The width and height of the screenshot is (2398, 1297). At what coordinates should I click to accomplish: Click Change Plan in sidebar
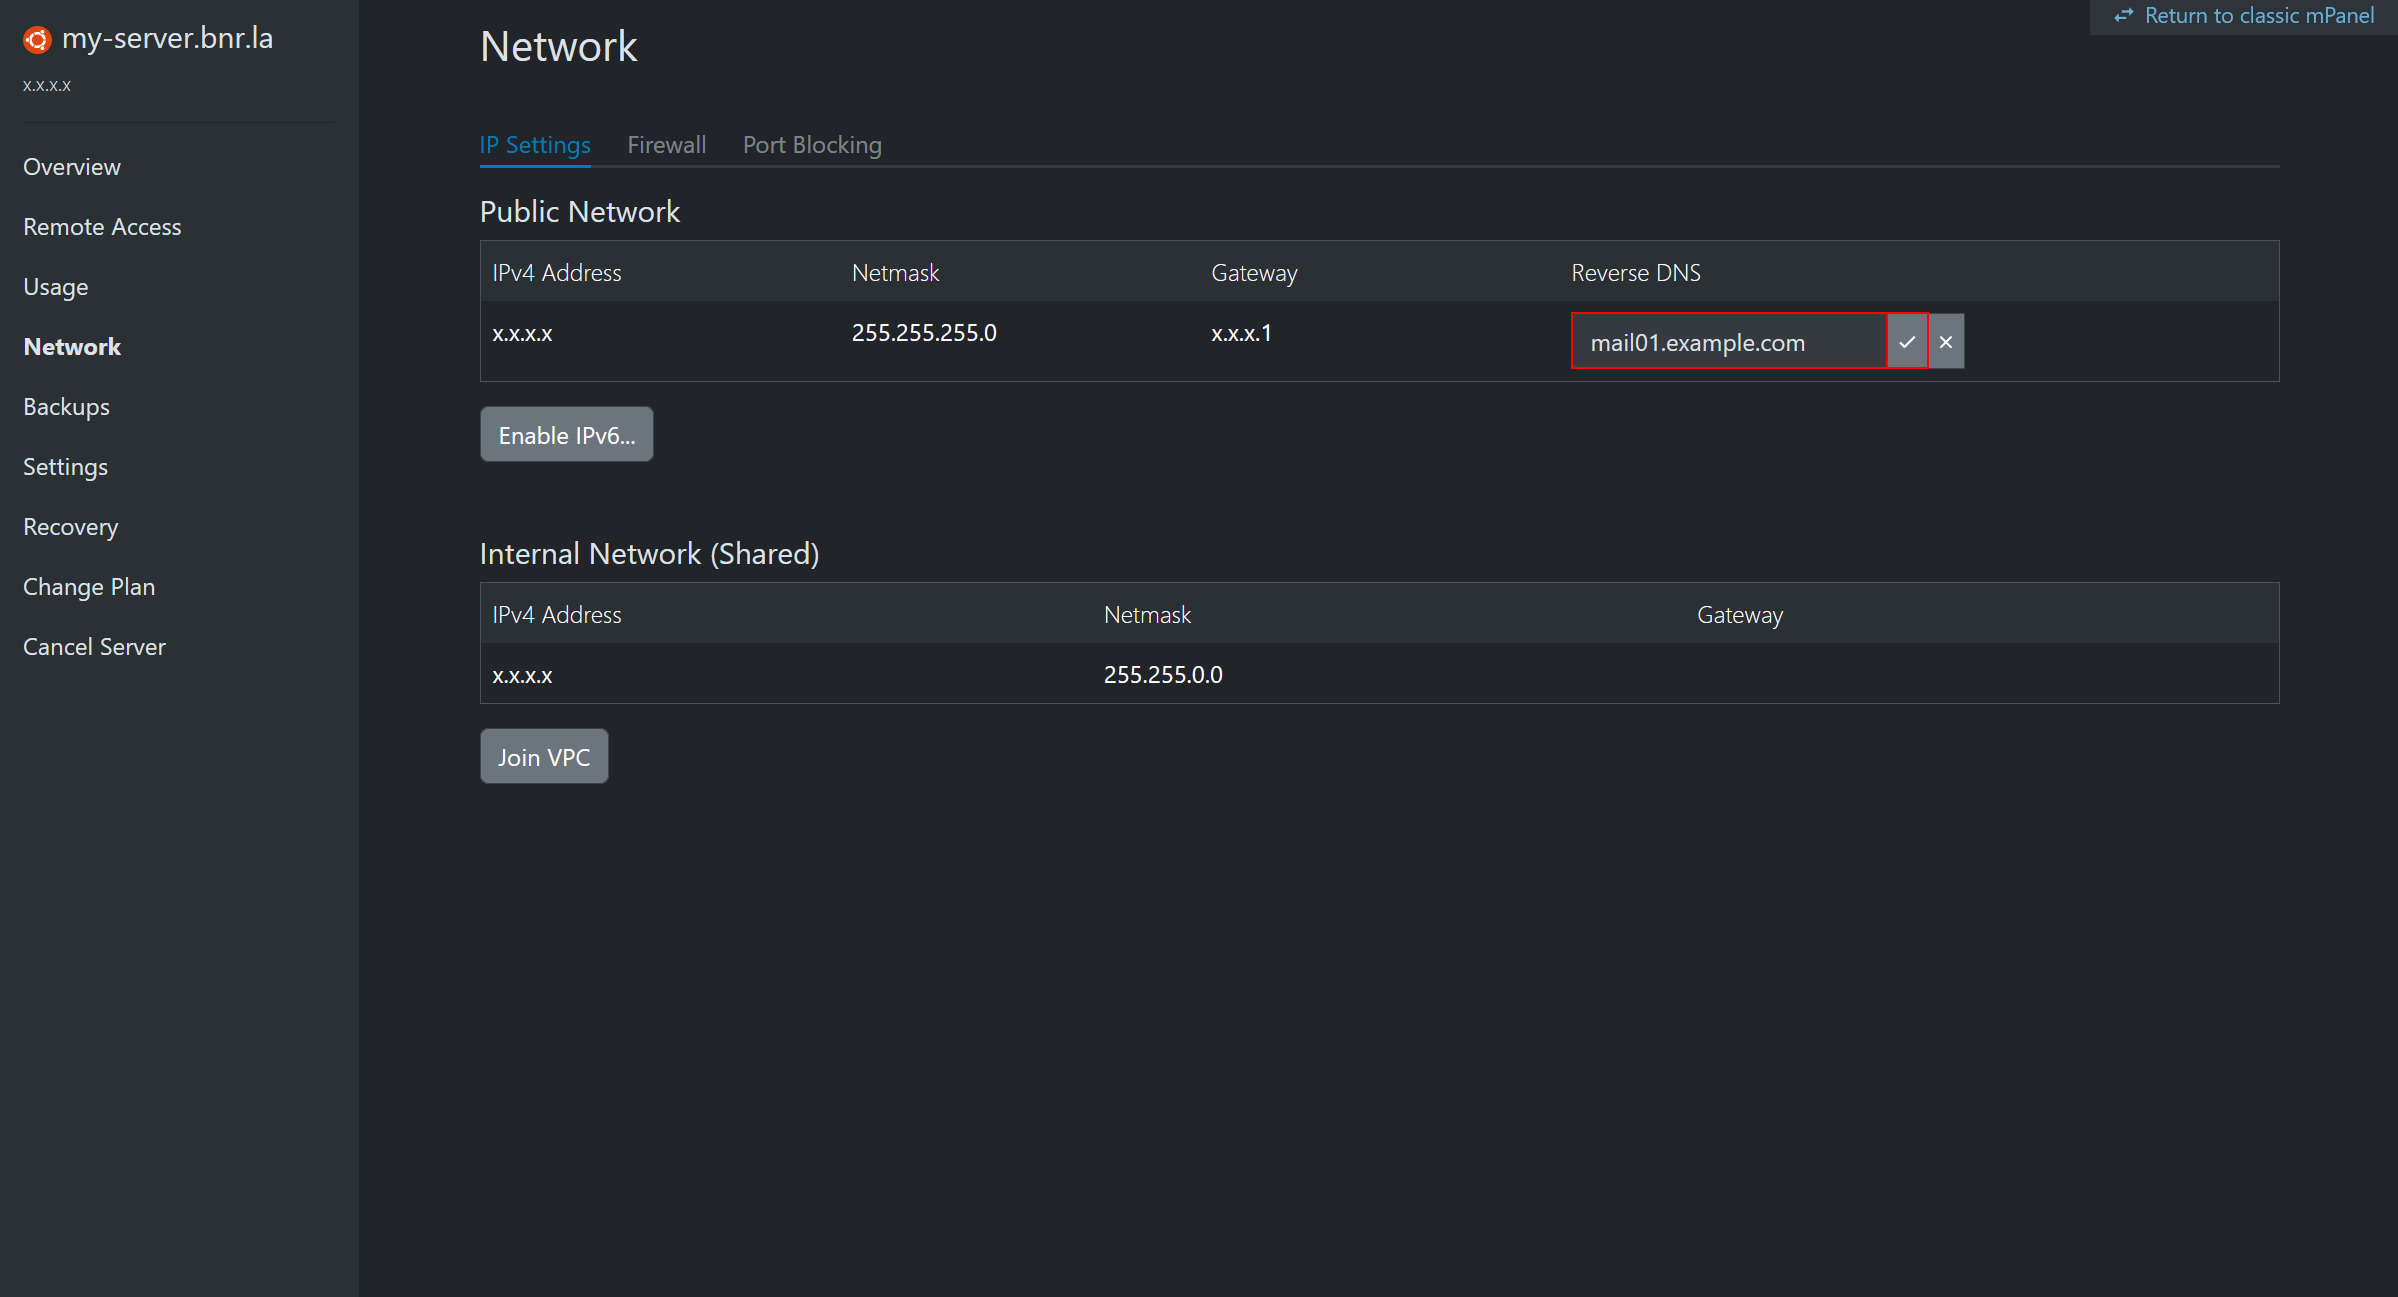point(89,587)
